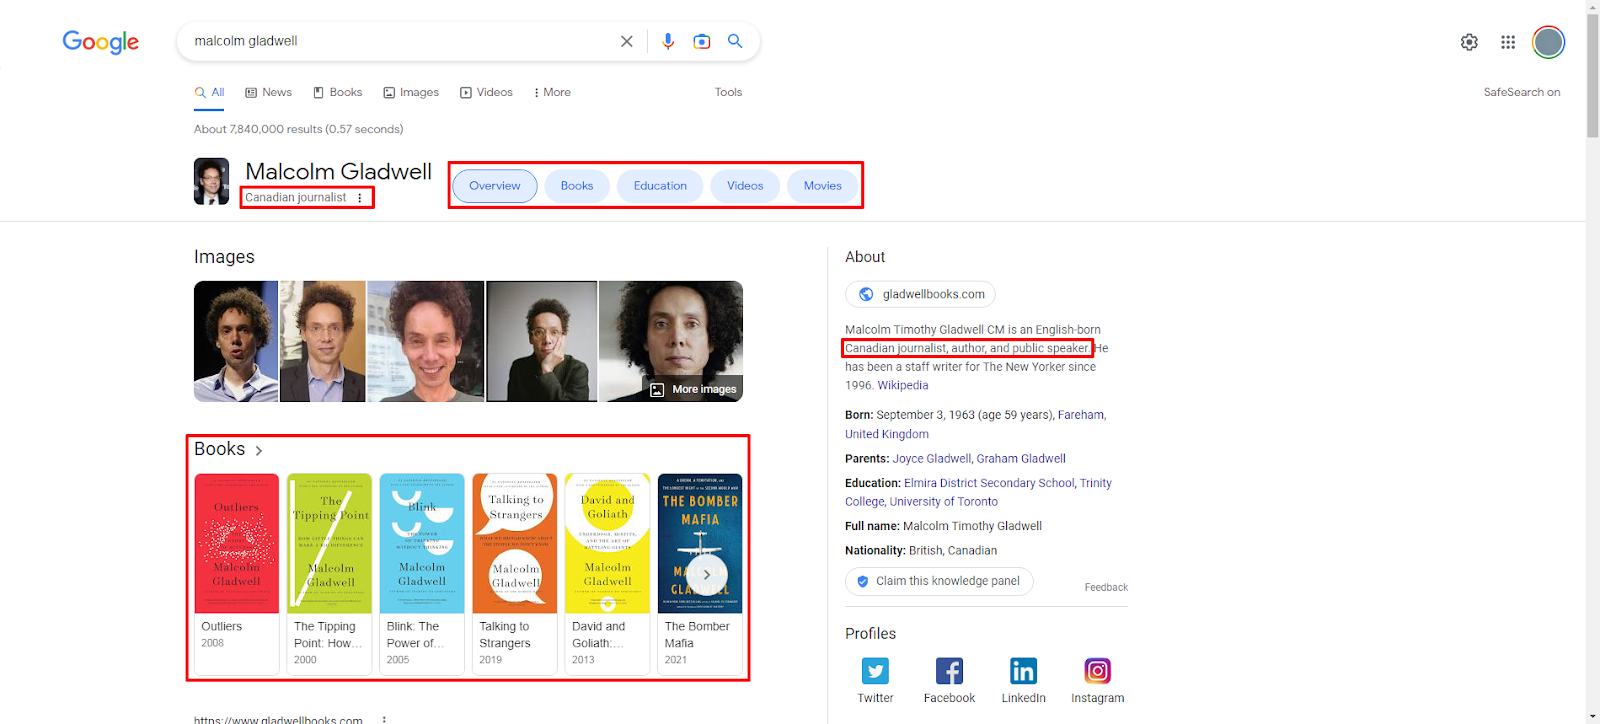Viewport: 1600px width, 724px height.
Task: Select the Movies chip
Action: click(823, 186)
